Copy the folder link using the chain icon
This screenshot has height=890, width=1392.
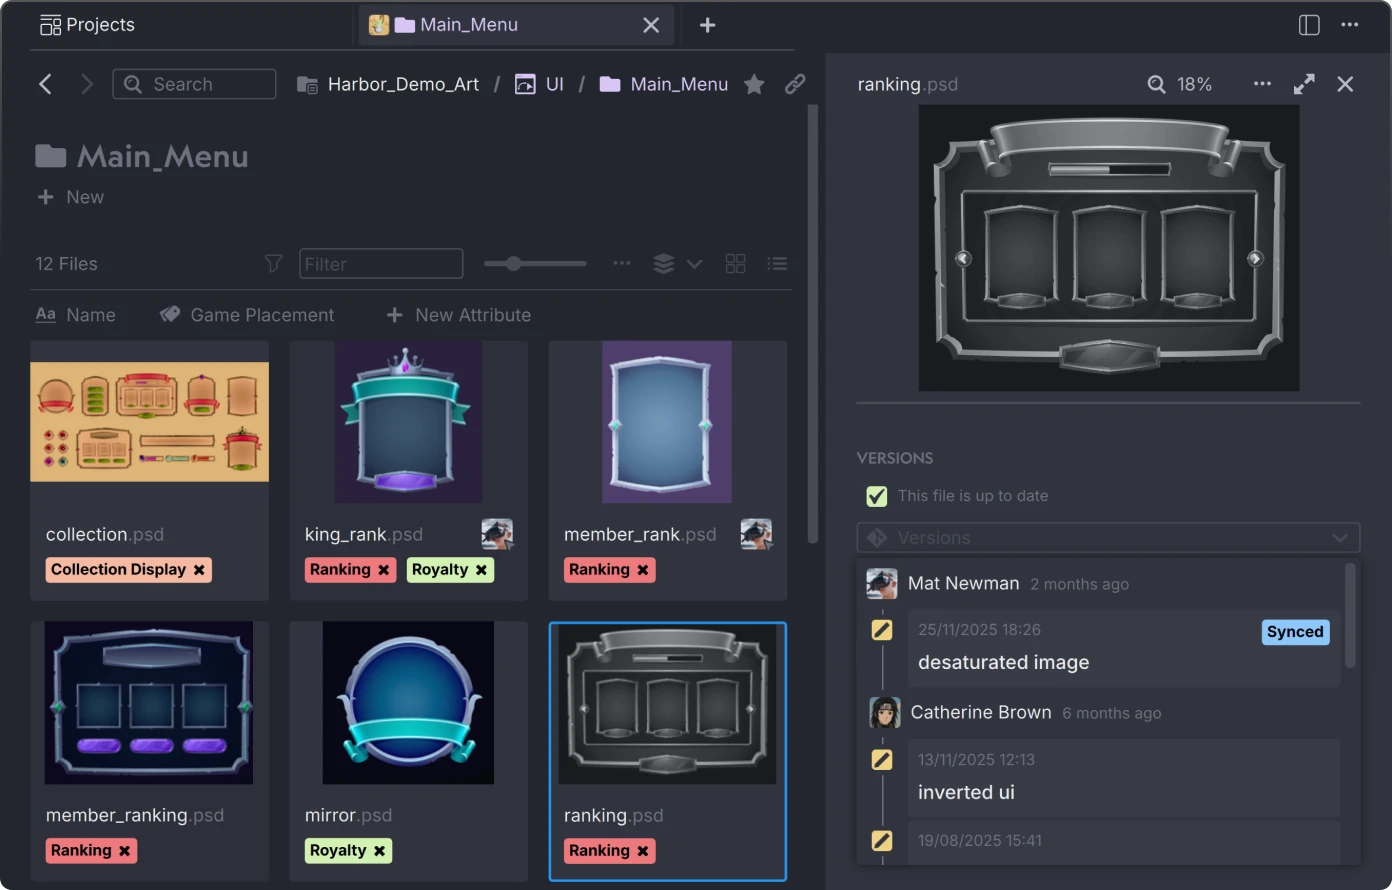pyautogui.click(x=795, y=84)
